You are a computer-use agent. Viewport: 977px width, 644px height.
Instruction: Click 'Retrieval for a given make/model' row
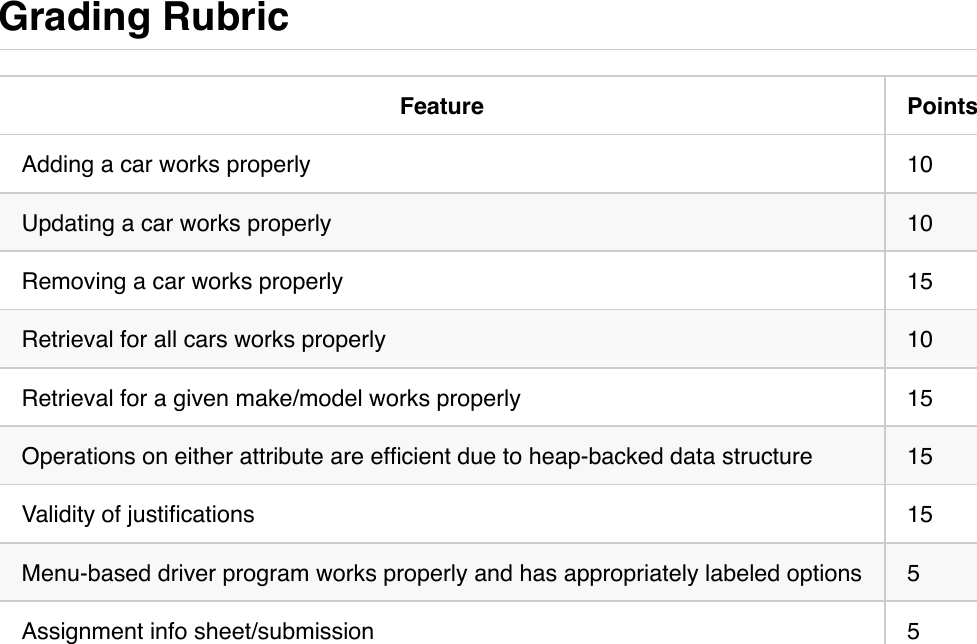pyautogui.click(x=271, y=398)
